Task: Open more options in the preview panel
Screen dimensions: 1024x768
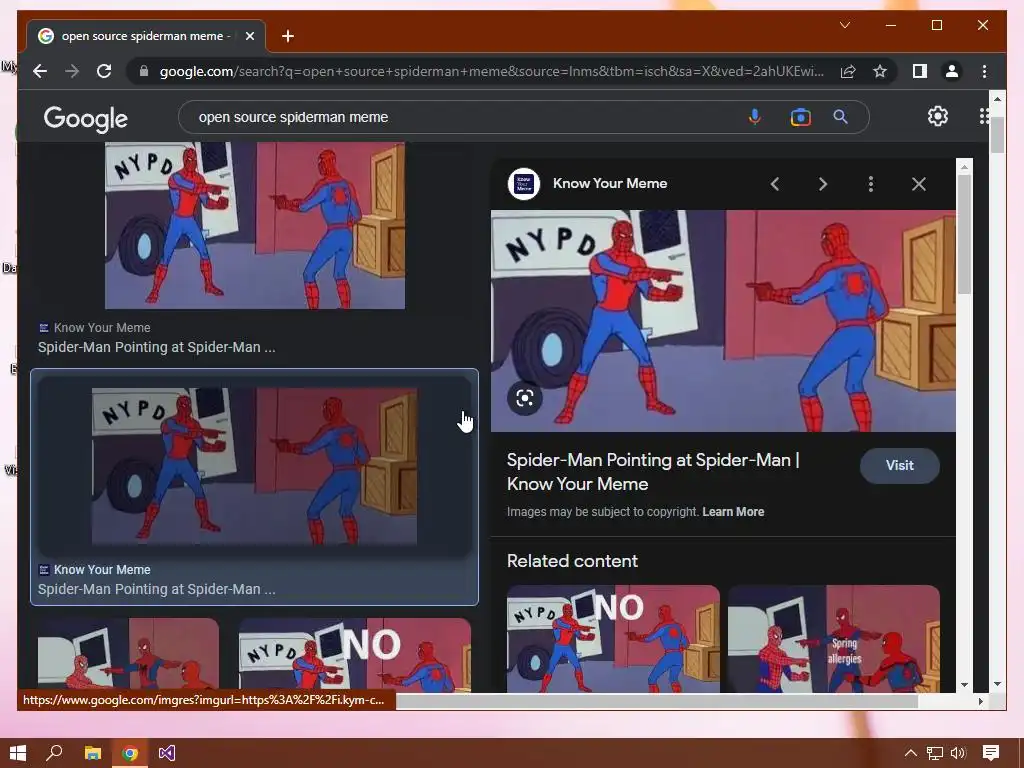Action: pos(871,184)
